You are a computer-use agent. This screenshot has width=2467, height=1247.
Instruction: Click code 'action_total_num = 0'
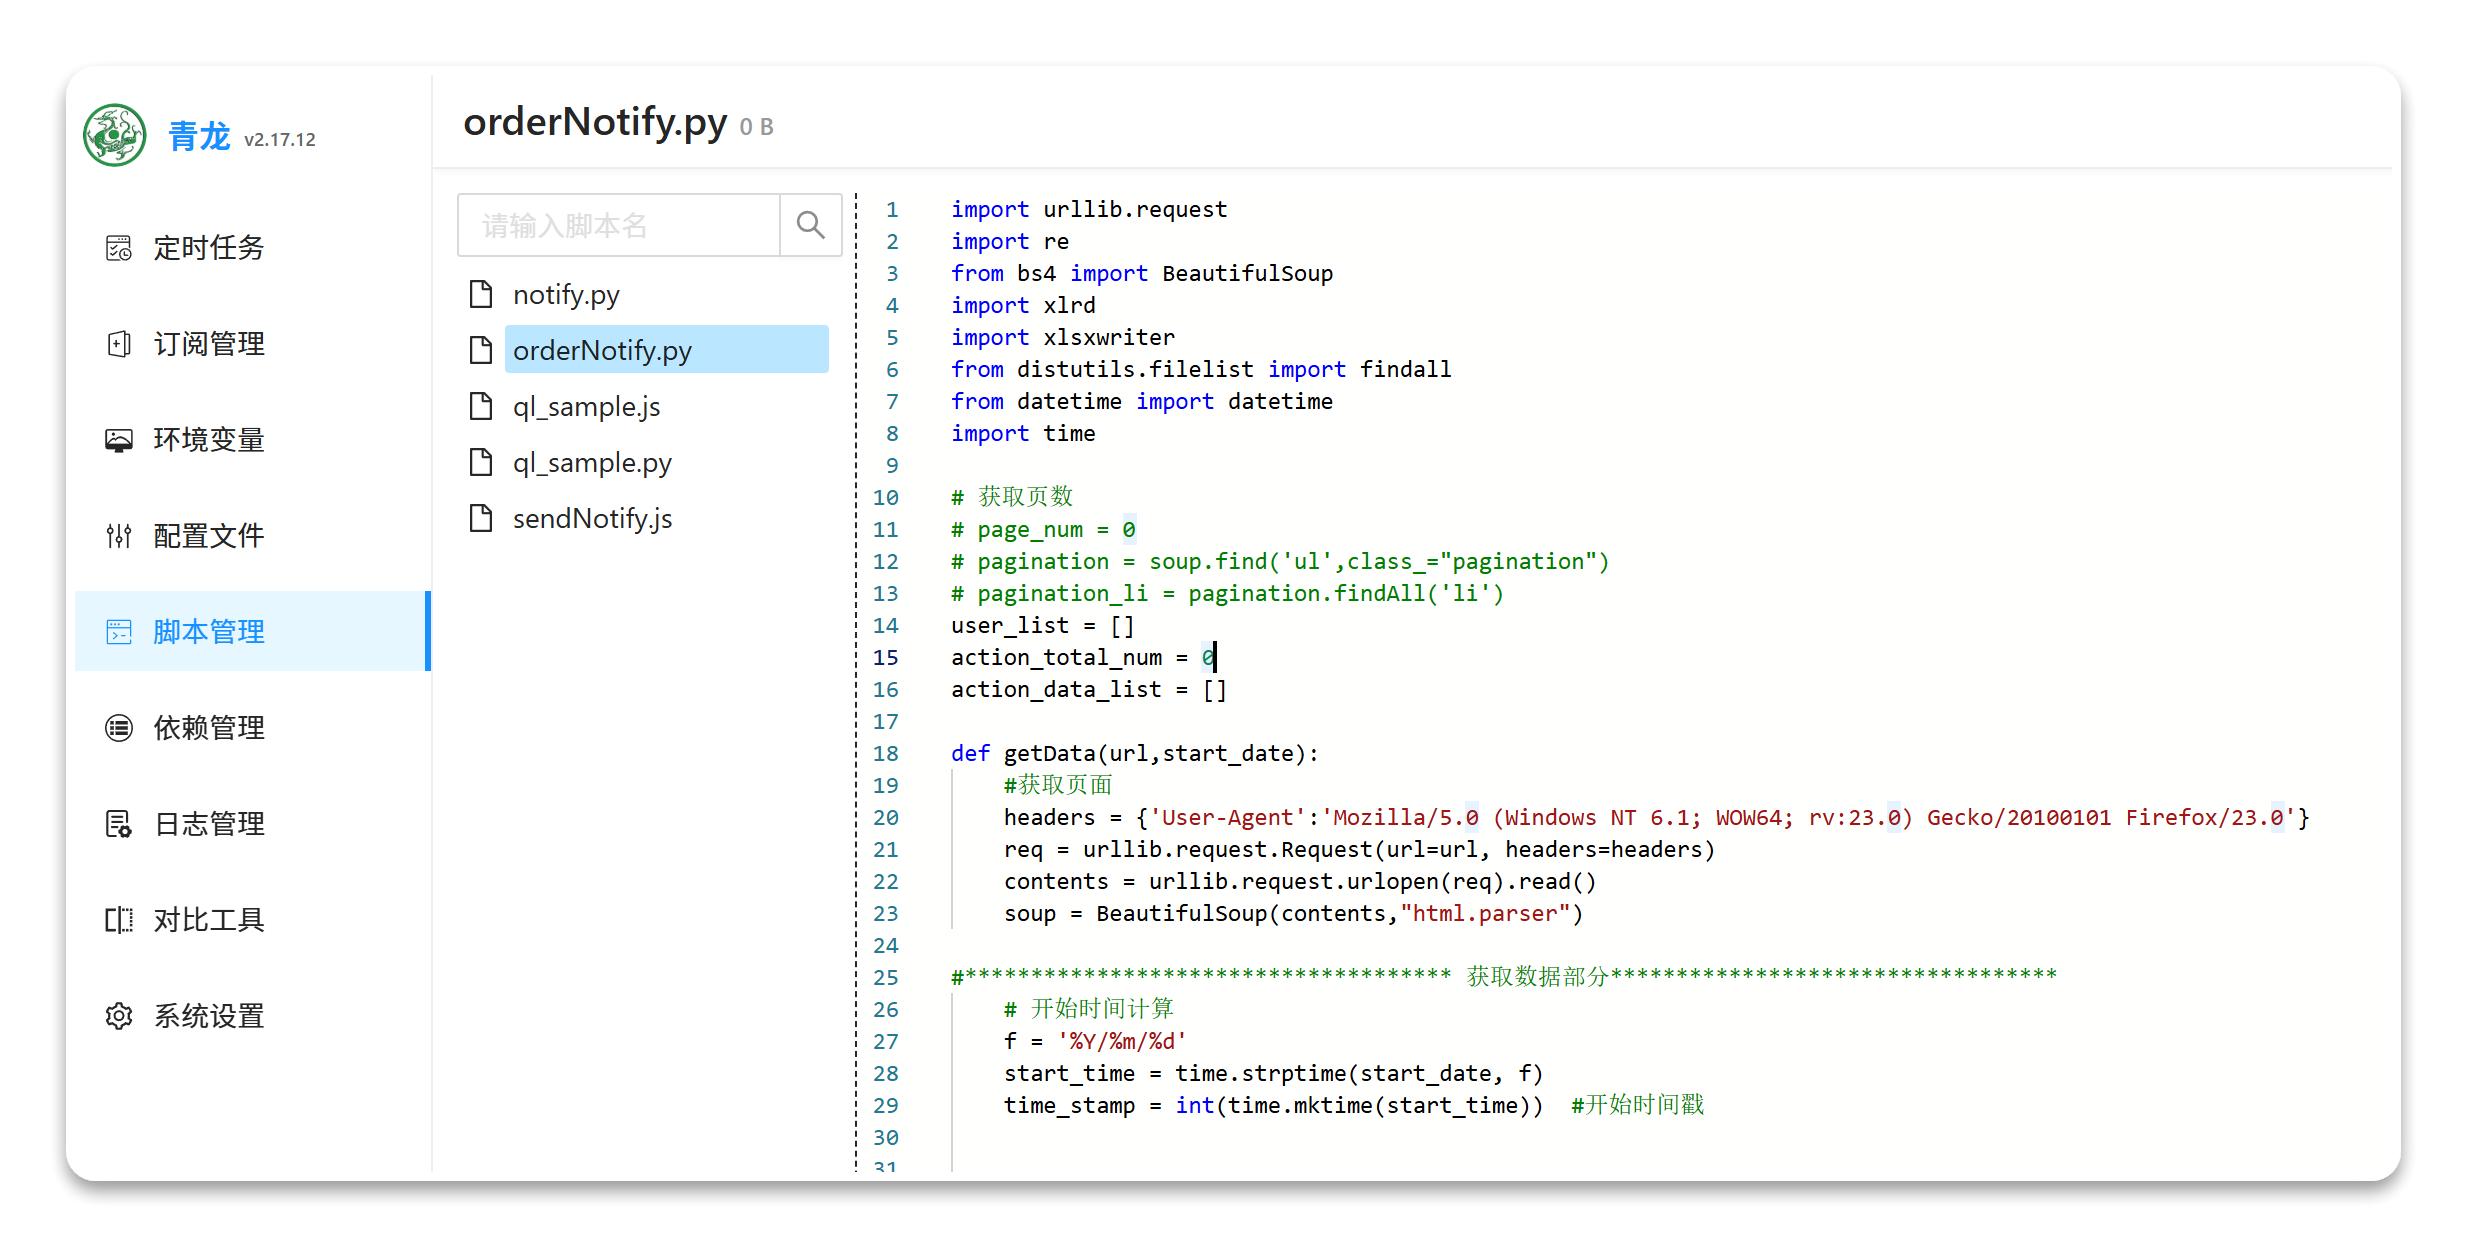pyautogui.click(x=1083, y=658)
